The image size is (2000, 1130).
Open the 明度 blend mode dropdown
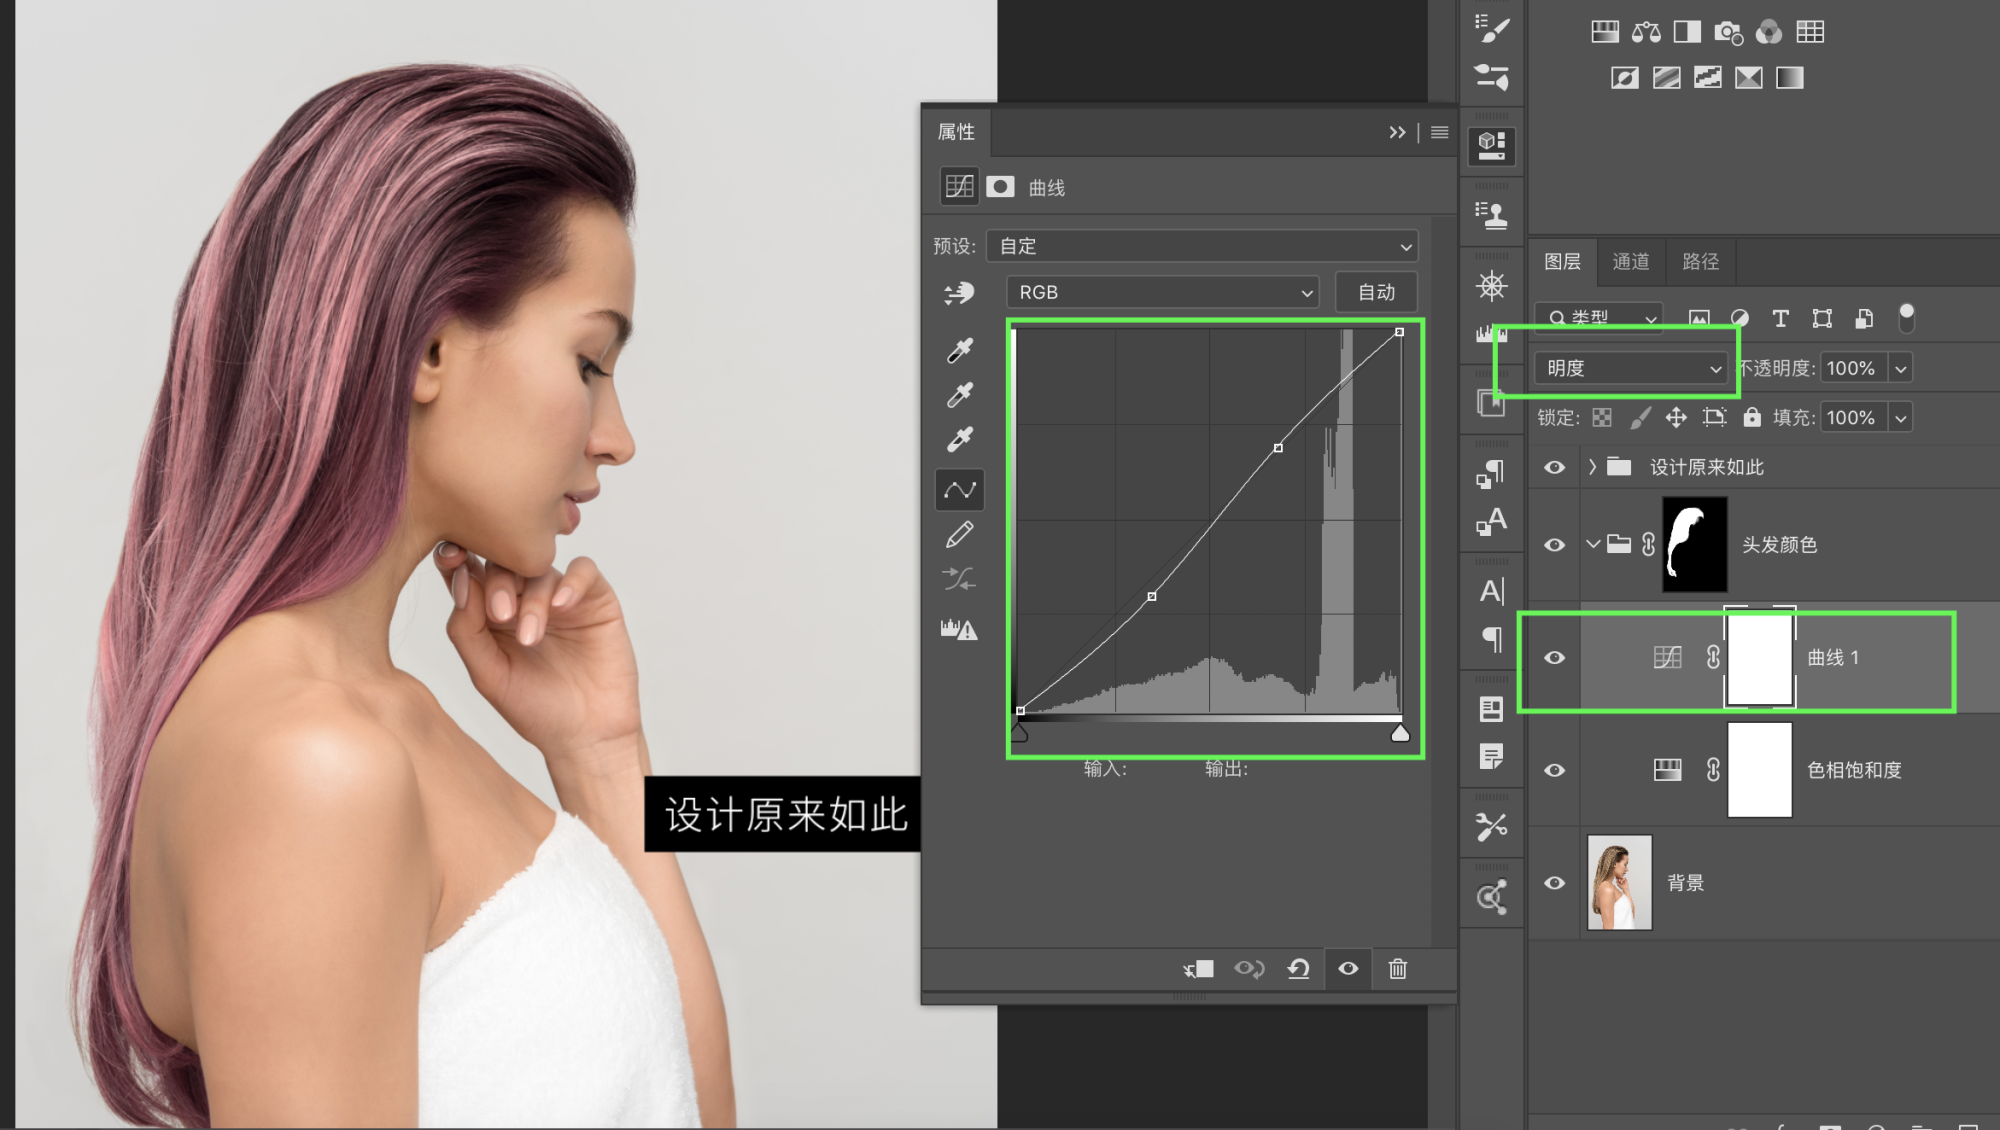1631,368
